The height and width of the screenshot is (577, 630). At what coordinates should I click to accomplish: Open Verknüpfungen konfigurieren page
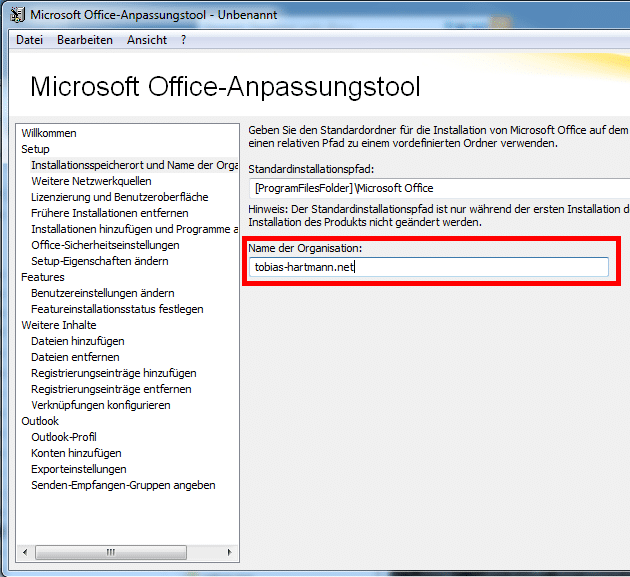[101, 405]
